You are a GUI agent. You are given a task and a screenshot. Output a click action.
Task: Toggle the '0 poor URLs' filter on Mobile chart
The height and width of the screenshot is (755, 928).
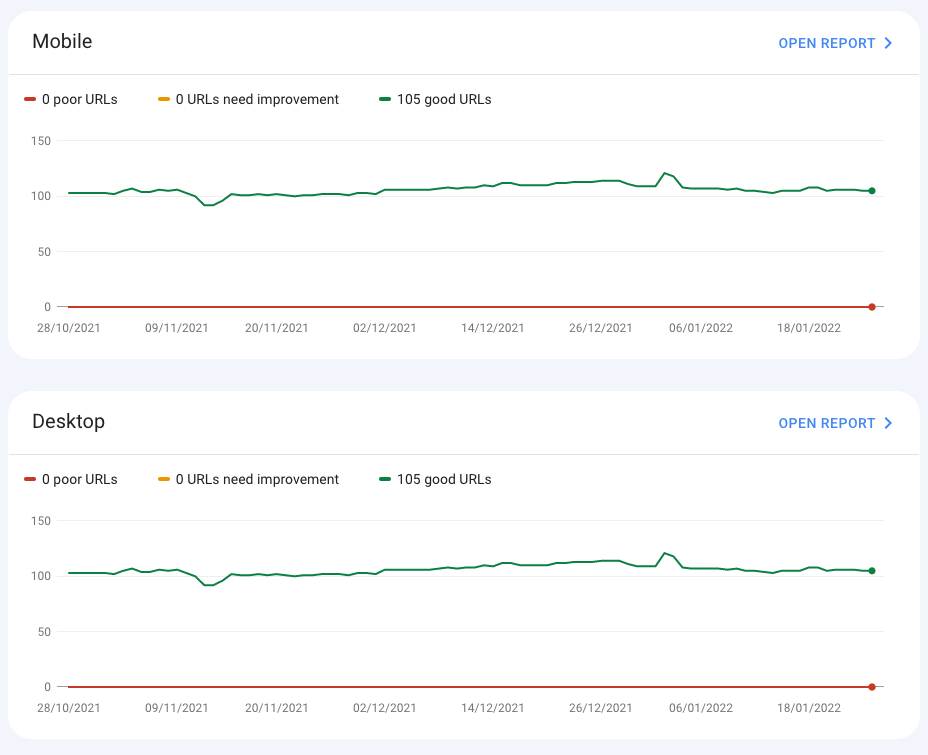pyautogui.click(x=70, y=99)
